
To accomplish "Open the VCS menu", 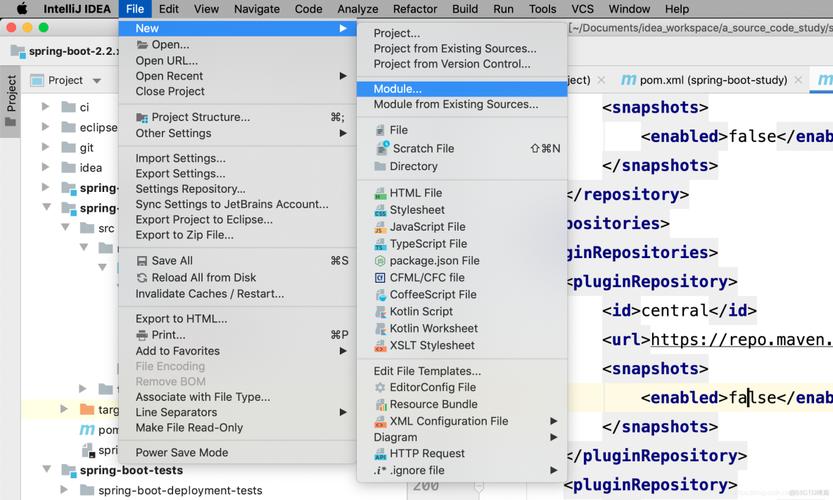I will coord(582,9).
